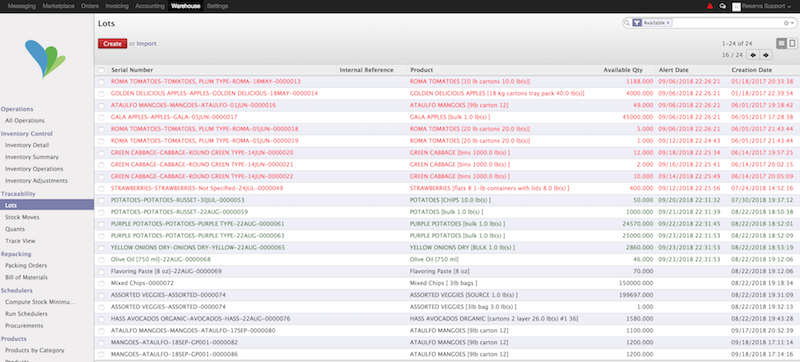
Task: Switch to list view icon
Action: [x=781, y=43]
